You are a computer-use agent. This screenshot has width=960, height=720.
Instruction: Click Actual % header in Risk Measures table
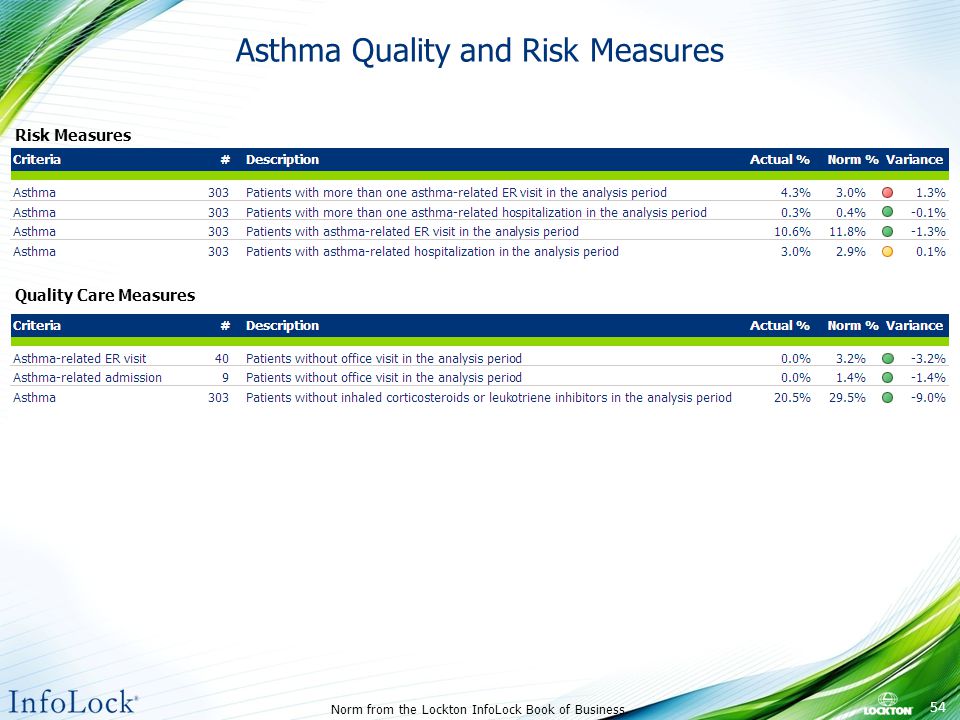tap(779, 160)
